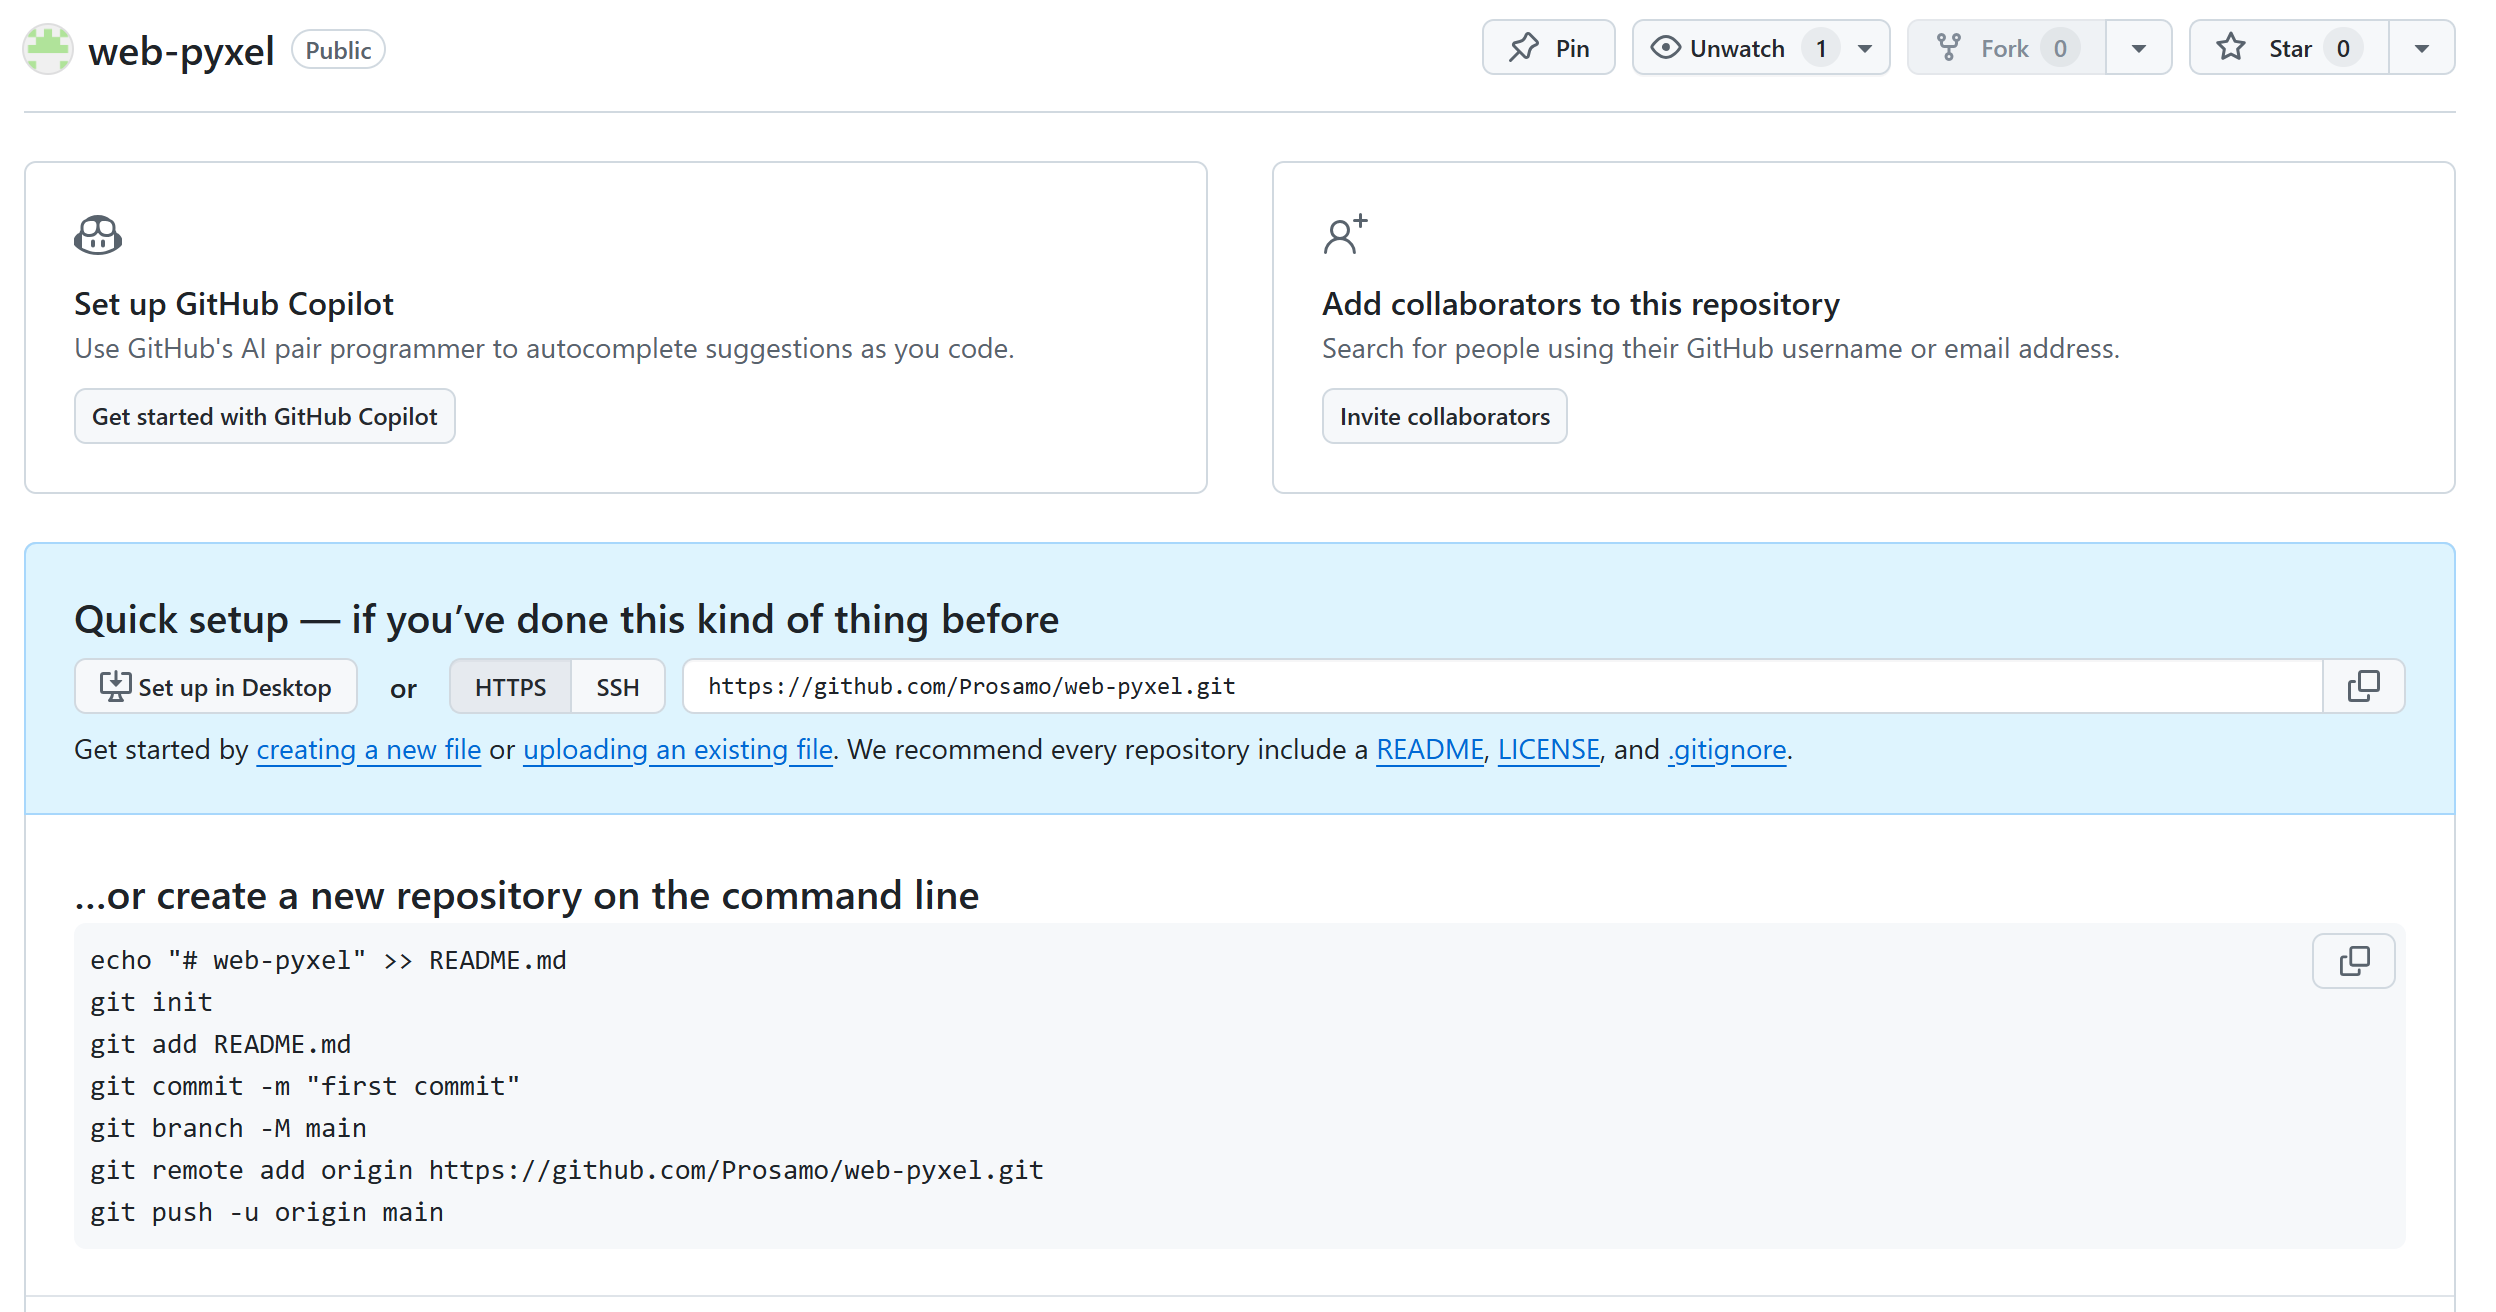Expand the Unwatch notifications dropdown arrow
Image resolution: width=2496 pixels, height=1312 pixels.
[x=1864, y=48]
